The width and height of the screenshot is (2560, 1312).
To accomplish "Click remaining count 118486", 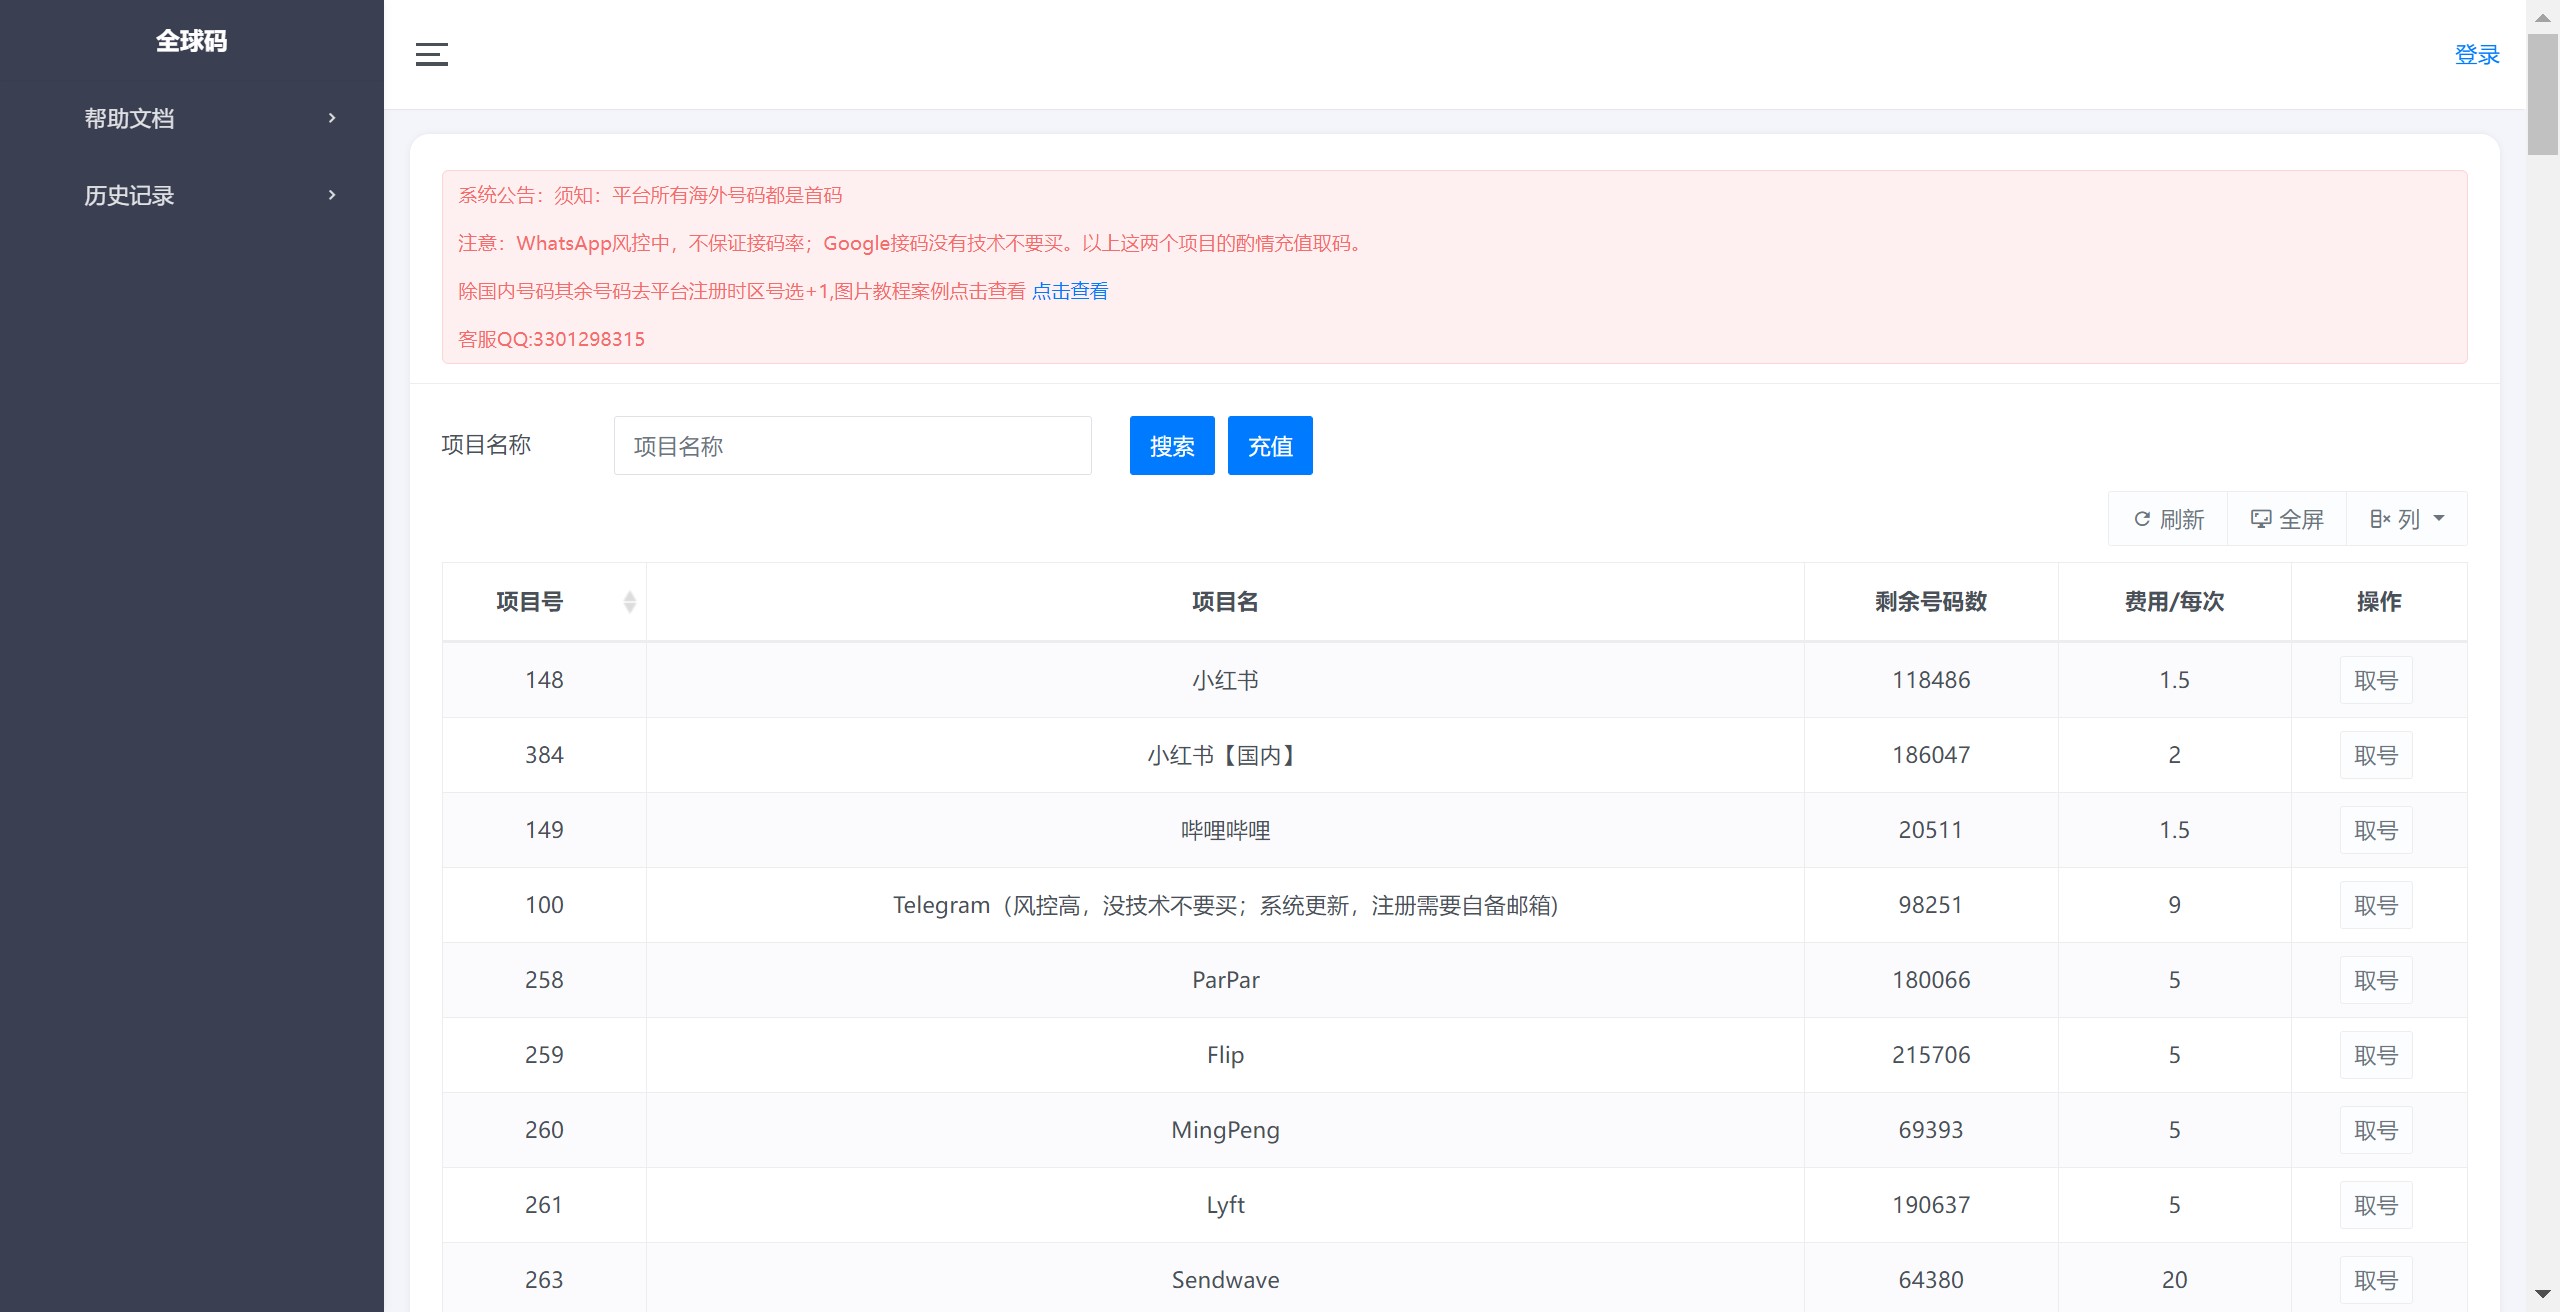I will [1931, 680].
